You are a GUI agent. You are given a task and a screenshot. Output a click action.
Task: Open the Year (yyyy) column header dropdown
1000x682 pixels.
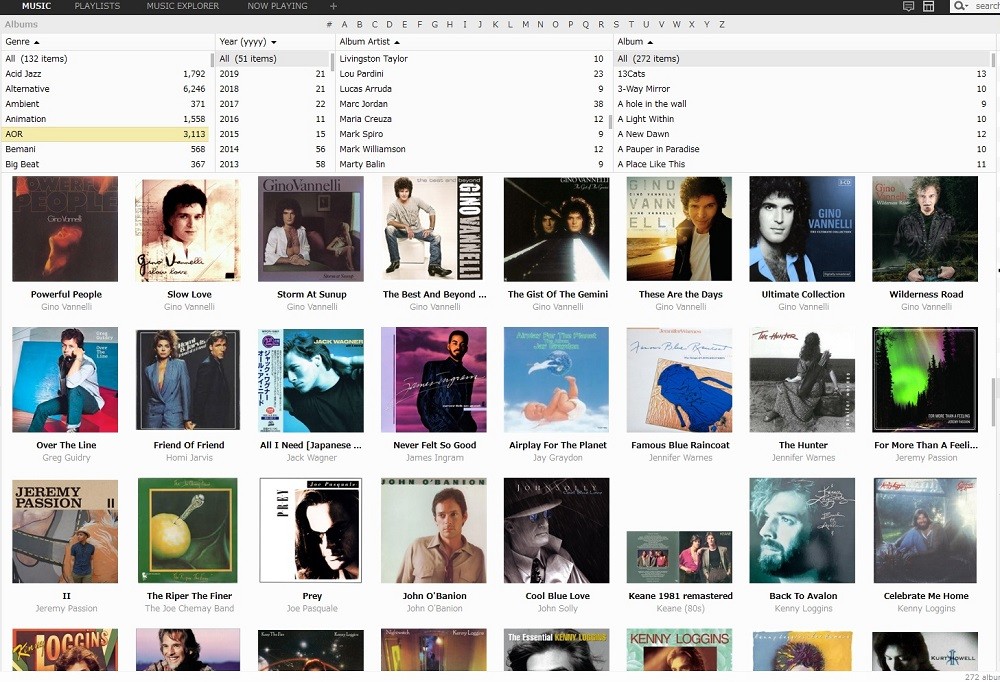coord(274,41)
